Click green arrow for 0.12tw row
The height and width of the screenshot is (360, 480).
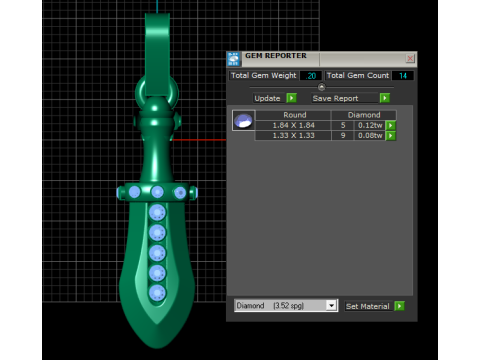(391, 125)
